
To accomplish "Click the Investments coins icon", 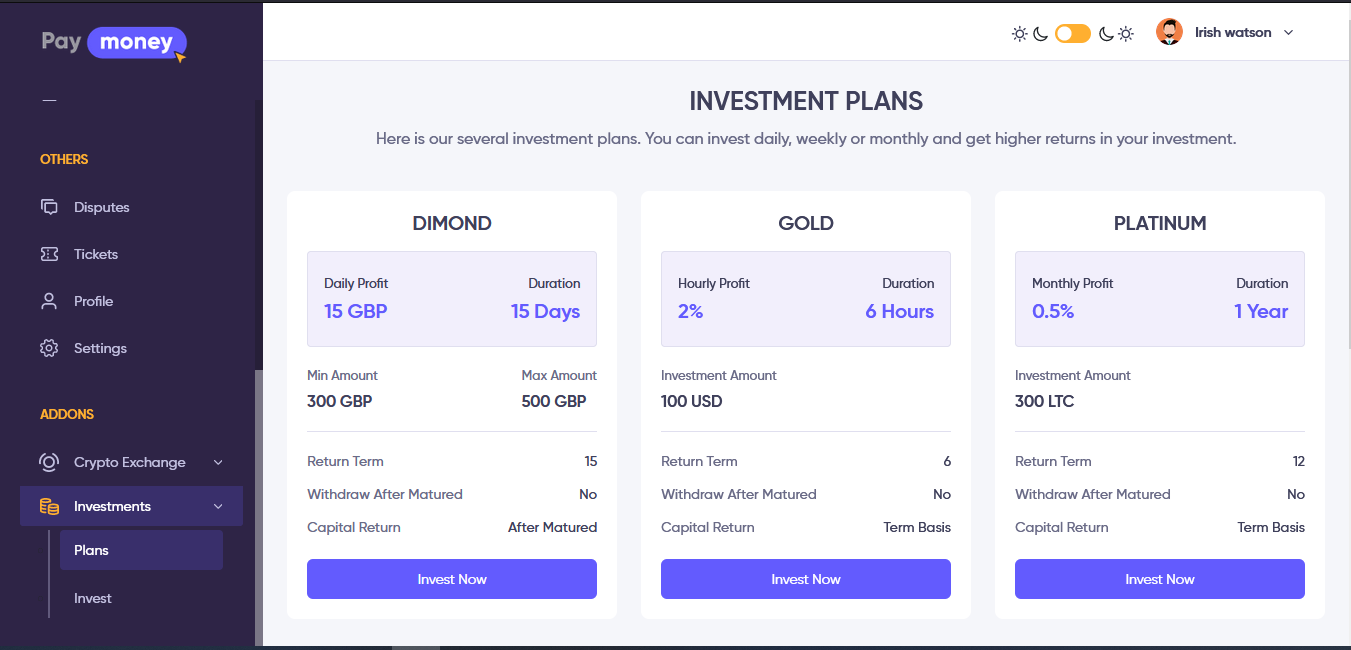I will pos(49,506).
